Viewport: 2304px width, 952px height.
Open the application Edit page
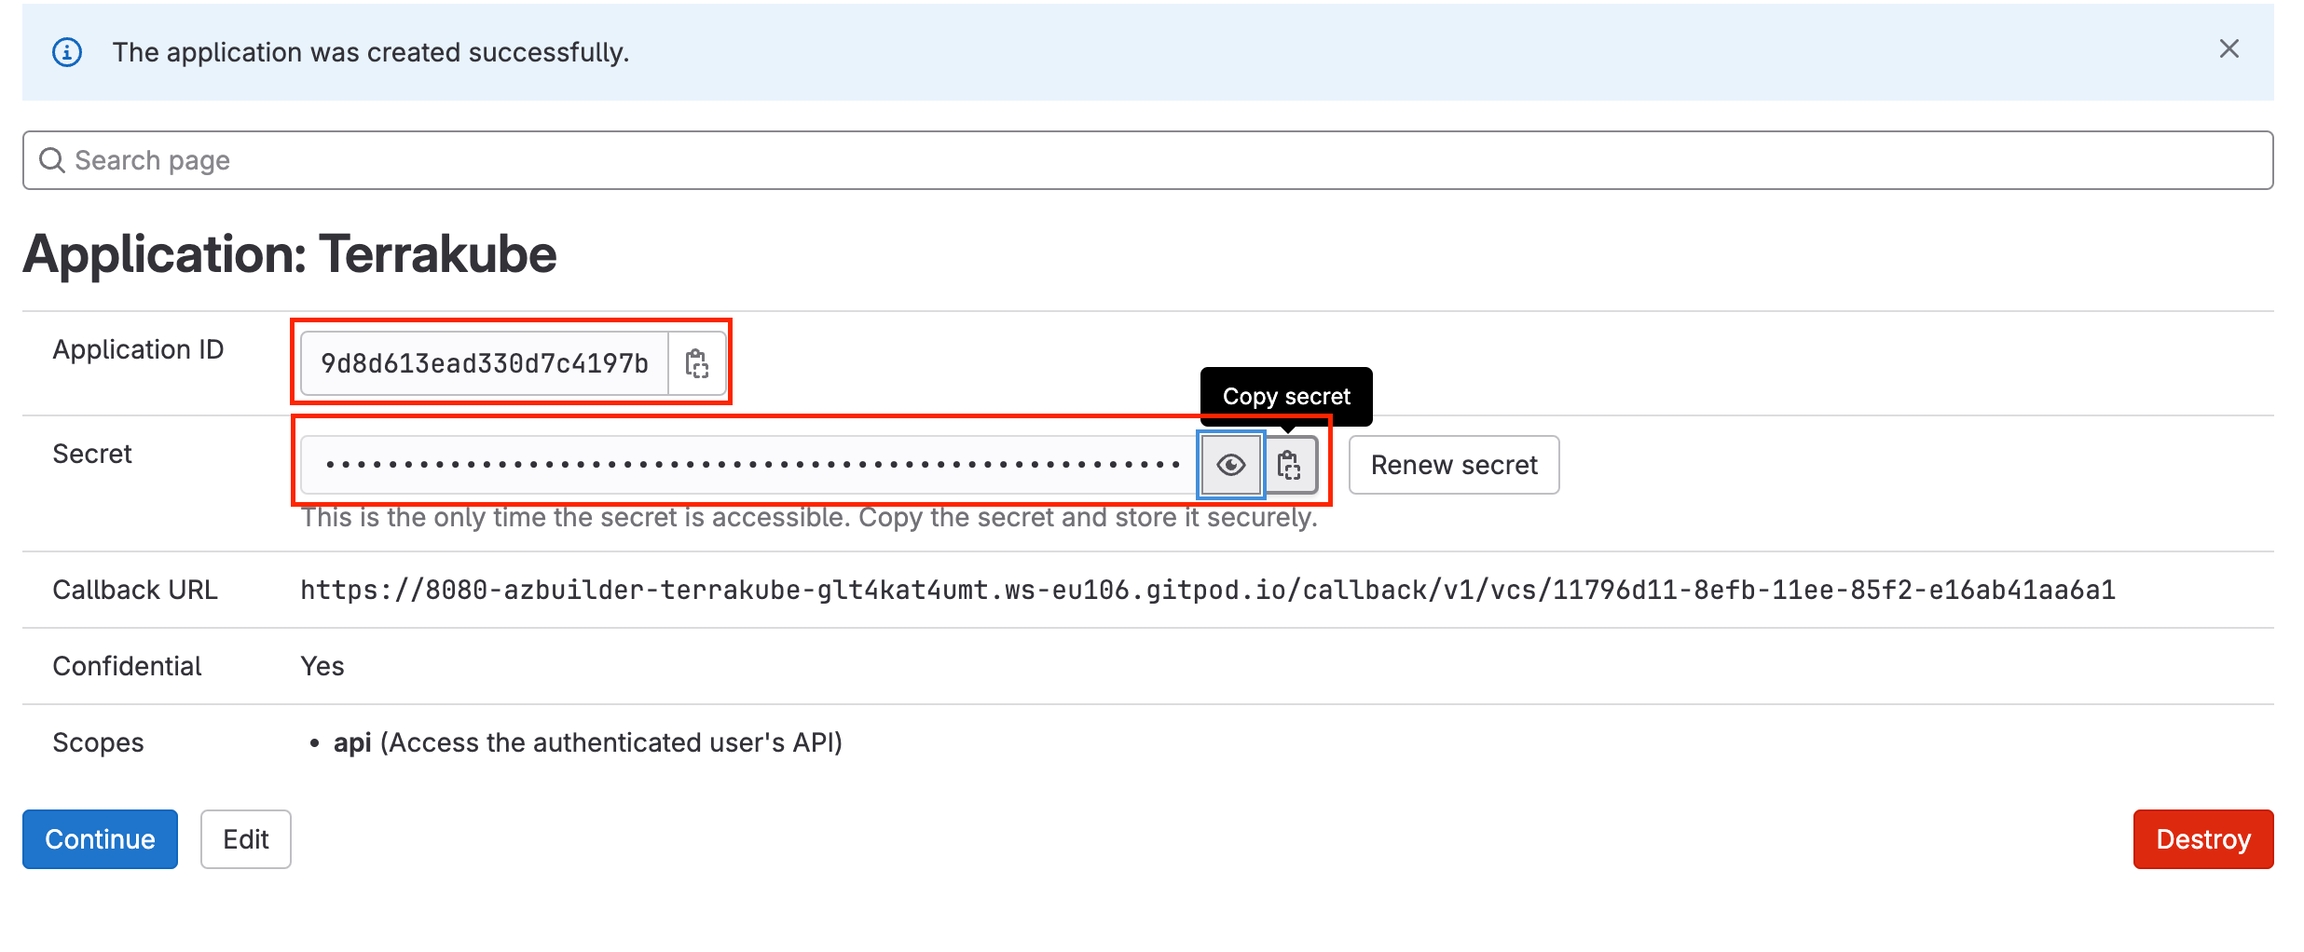click(245, 839)
